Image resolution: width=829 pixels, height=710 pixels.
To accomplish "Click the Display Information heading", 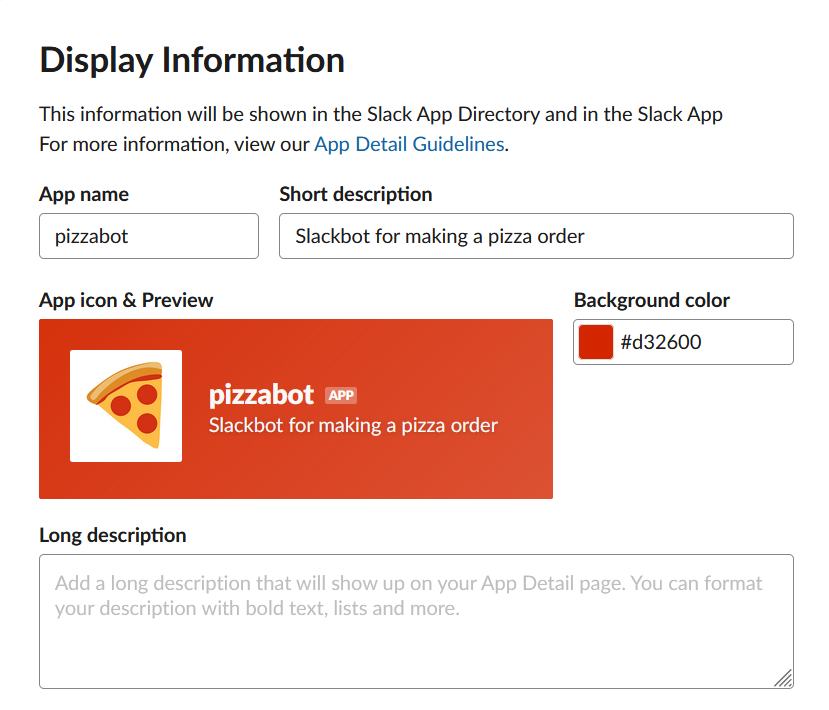I will pos(191,60).
